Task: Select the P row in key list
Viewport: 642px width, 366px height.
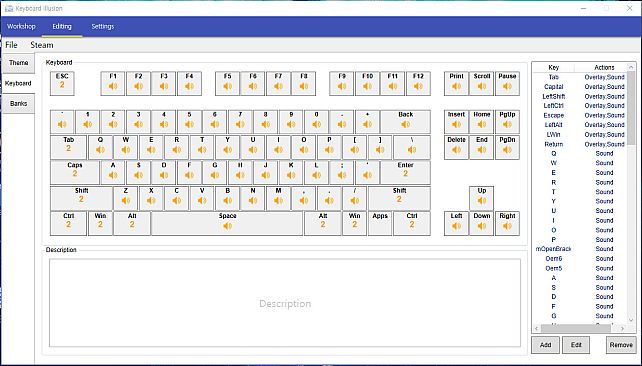Action: (579, 239)
